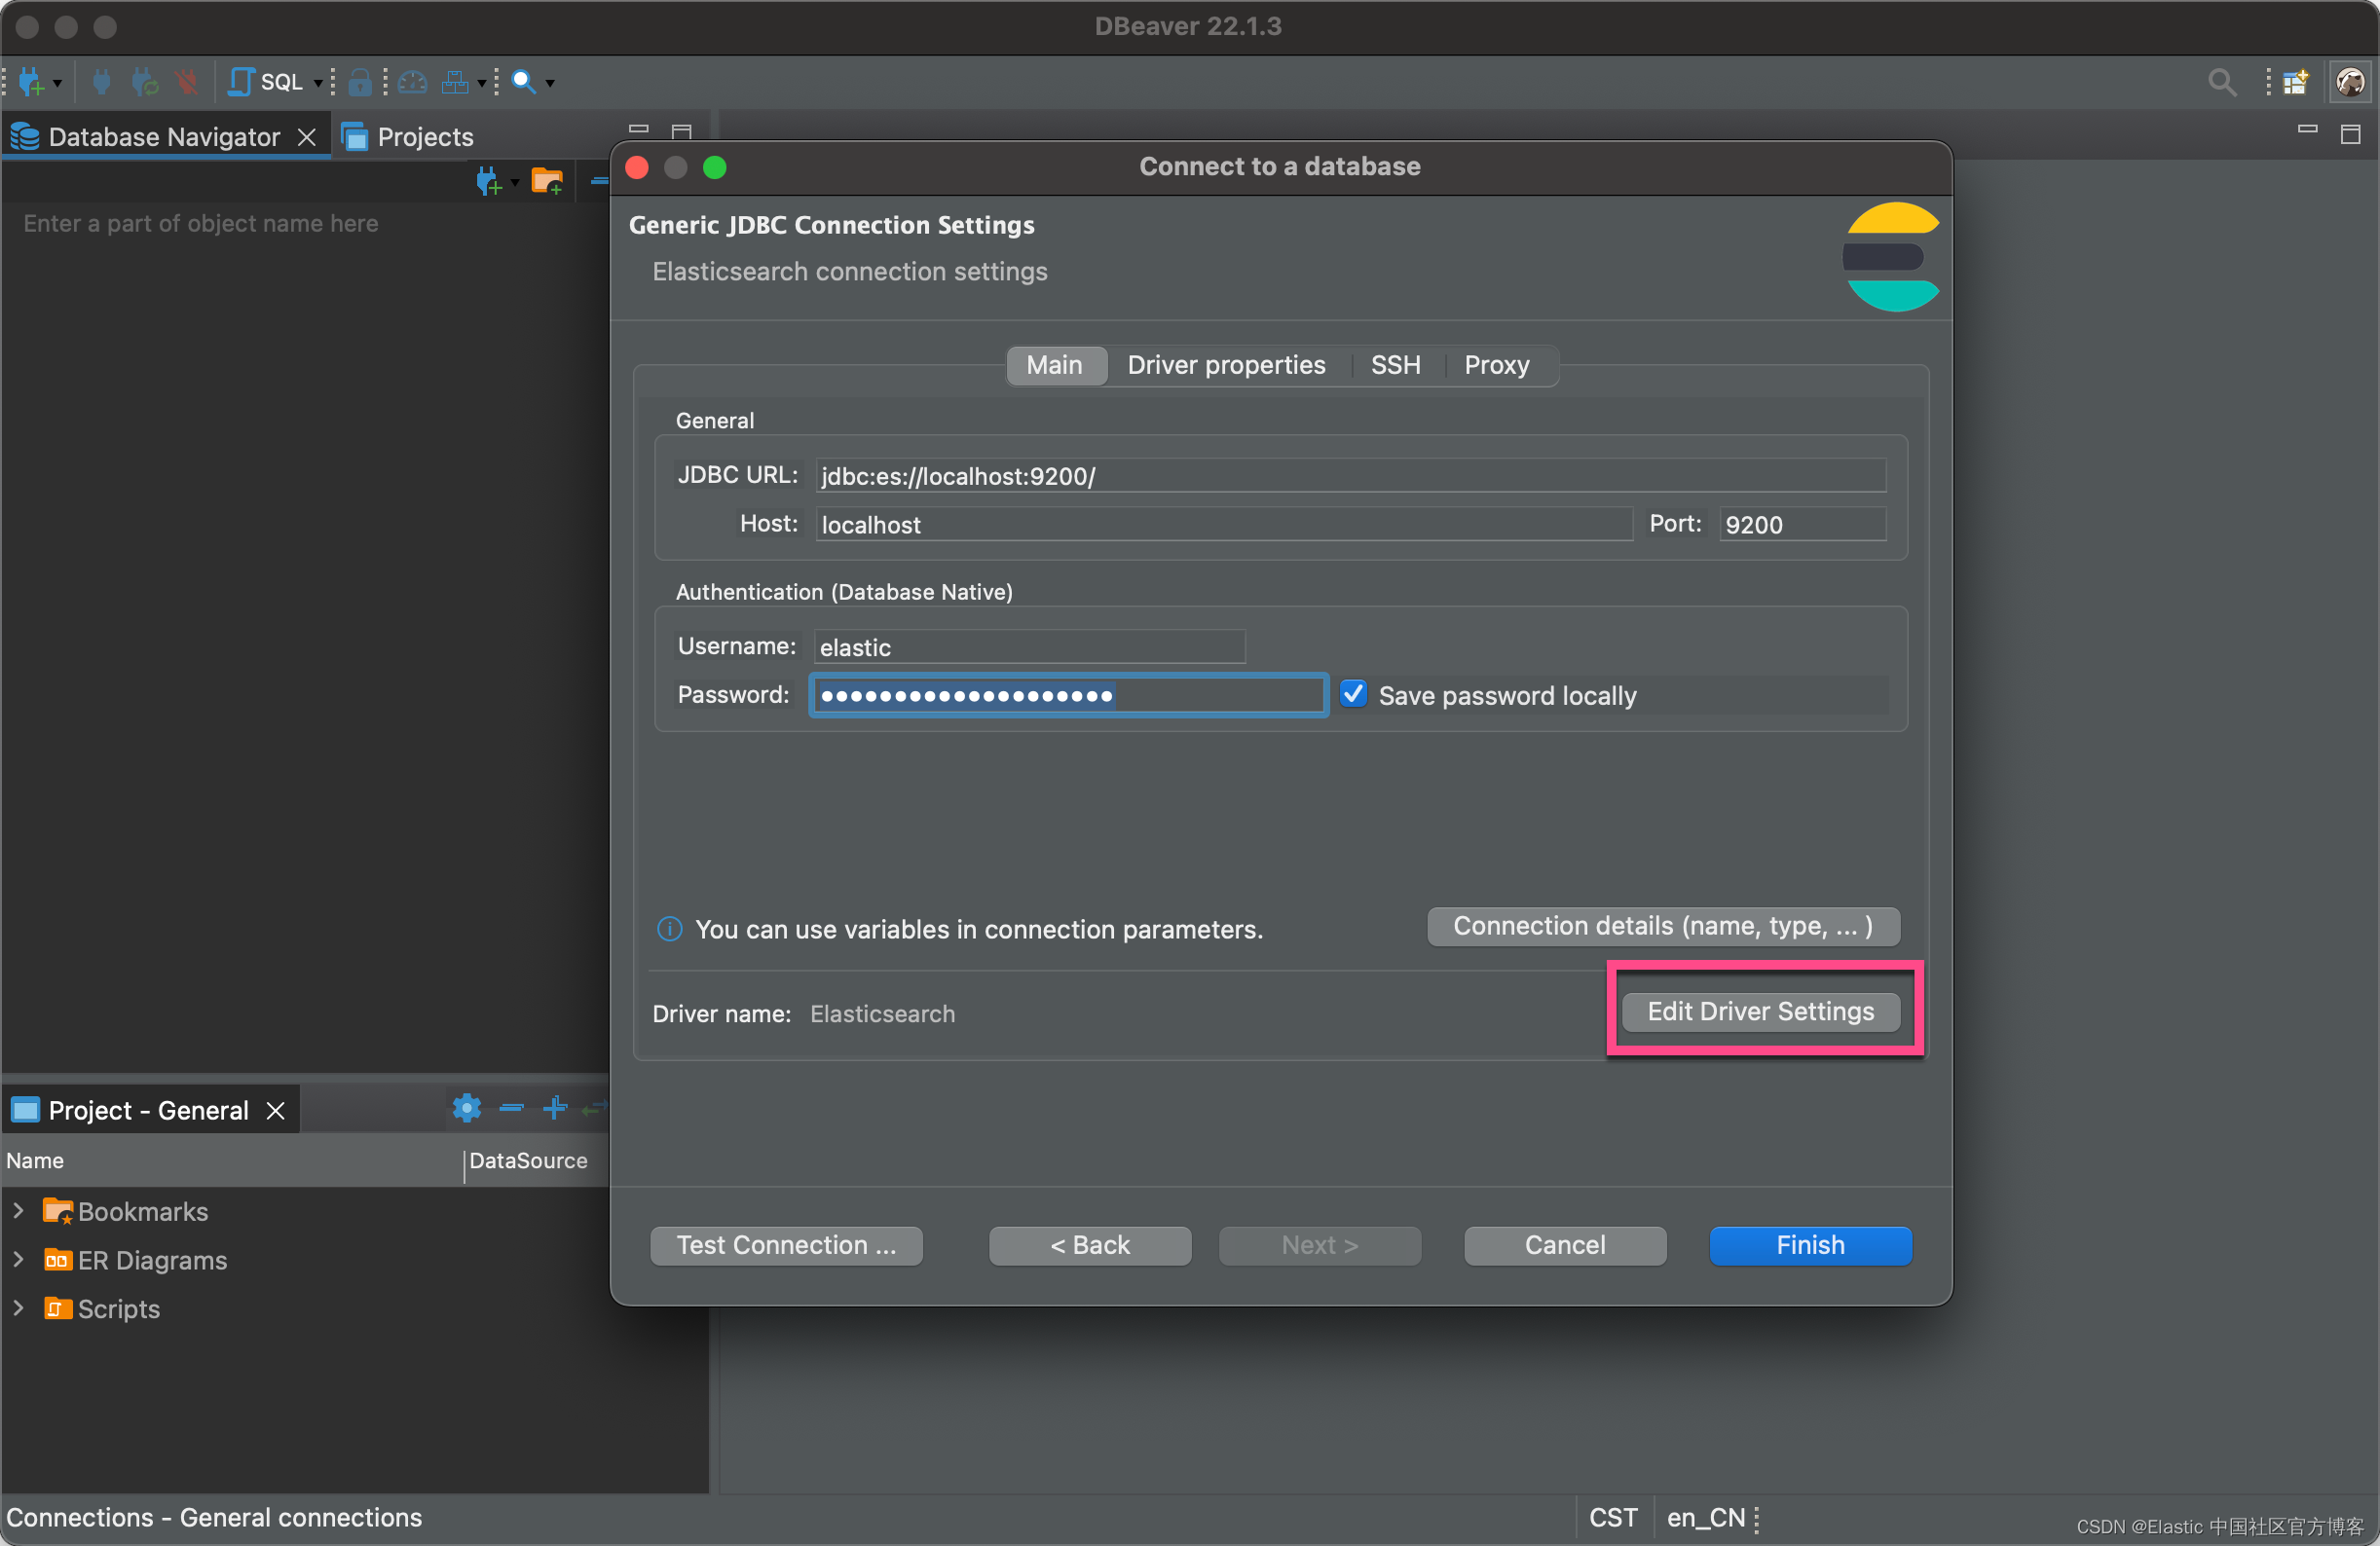Uncheck Save password locally

tap(1353, 694)
